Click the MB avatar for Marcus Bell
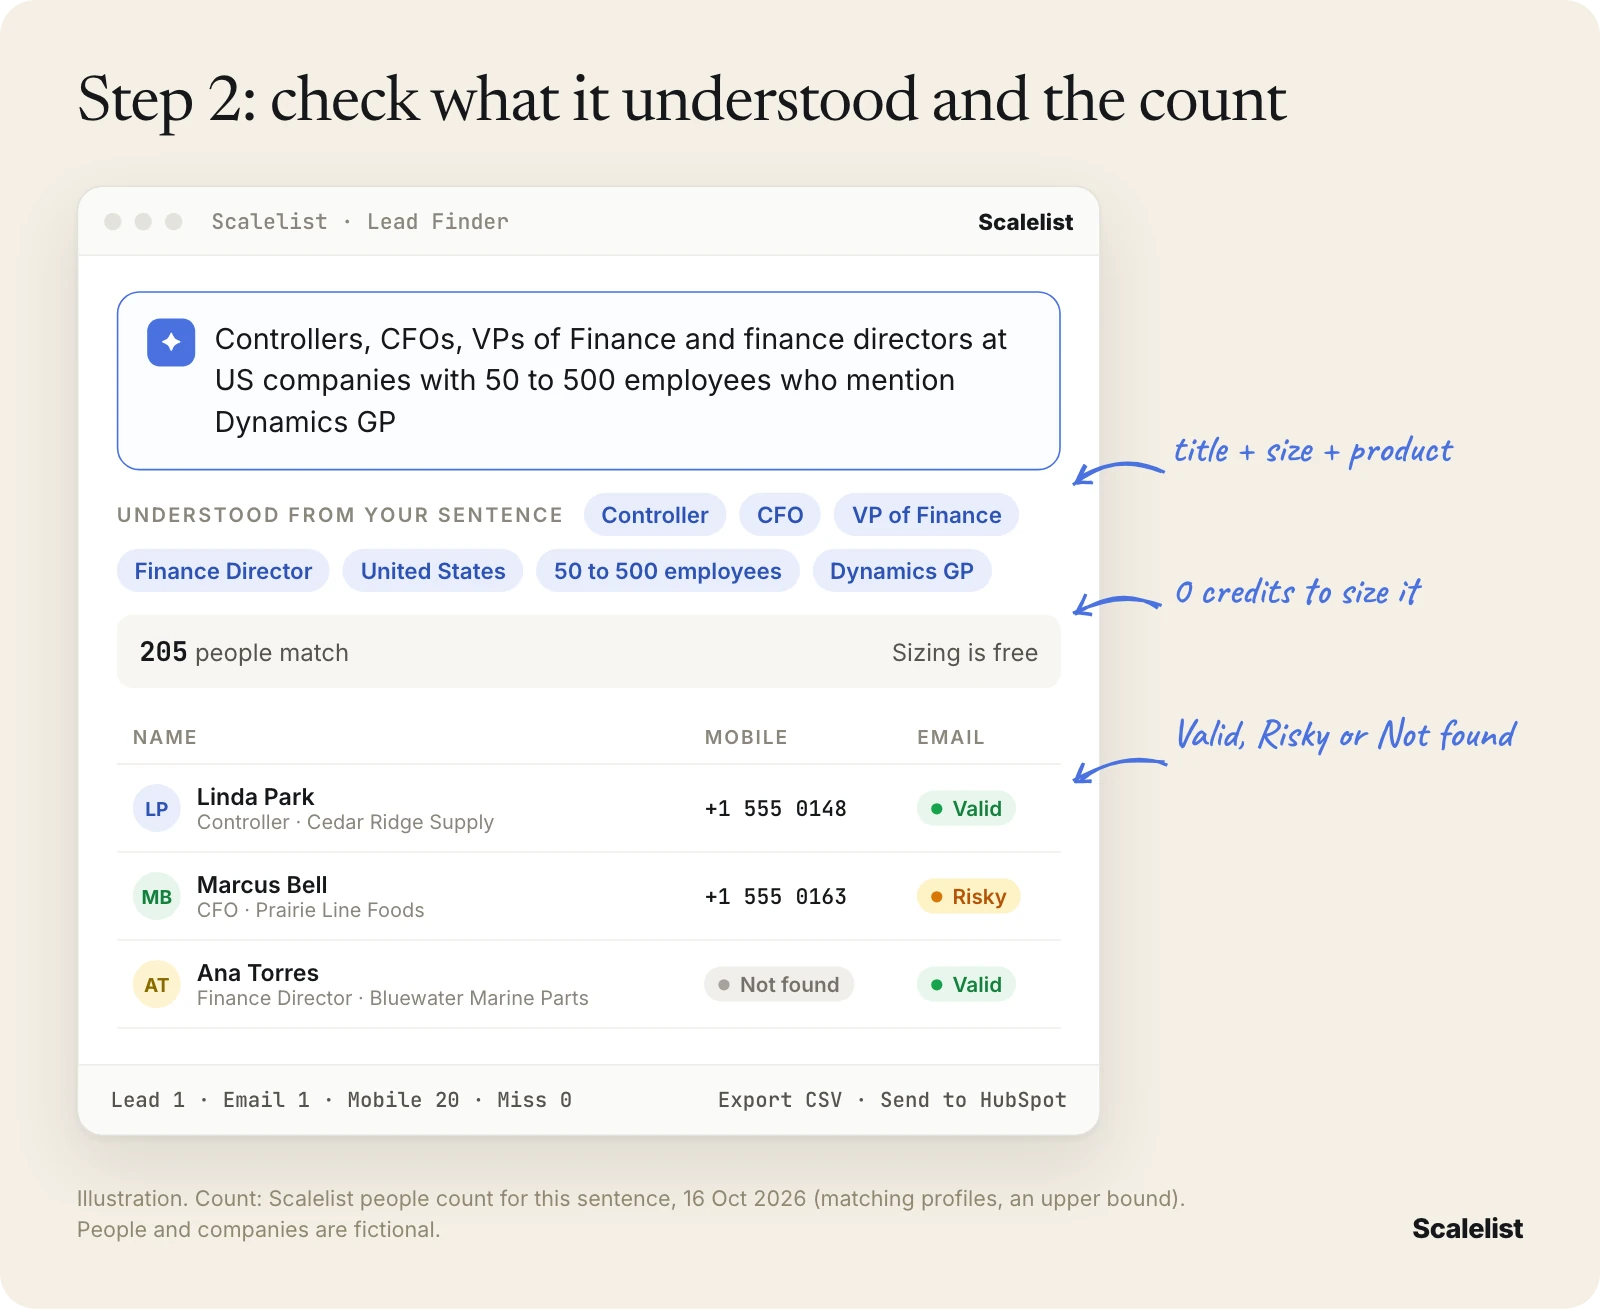The image size is (1600, 1310). point(157,896)
